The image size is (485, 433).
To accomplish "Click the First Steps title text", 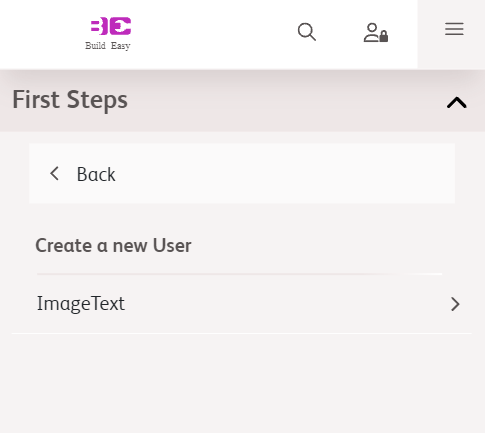I will [x=70, y=100].
